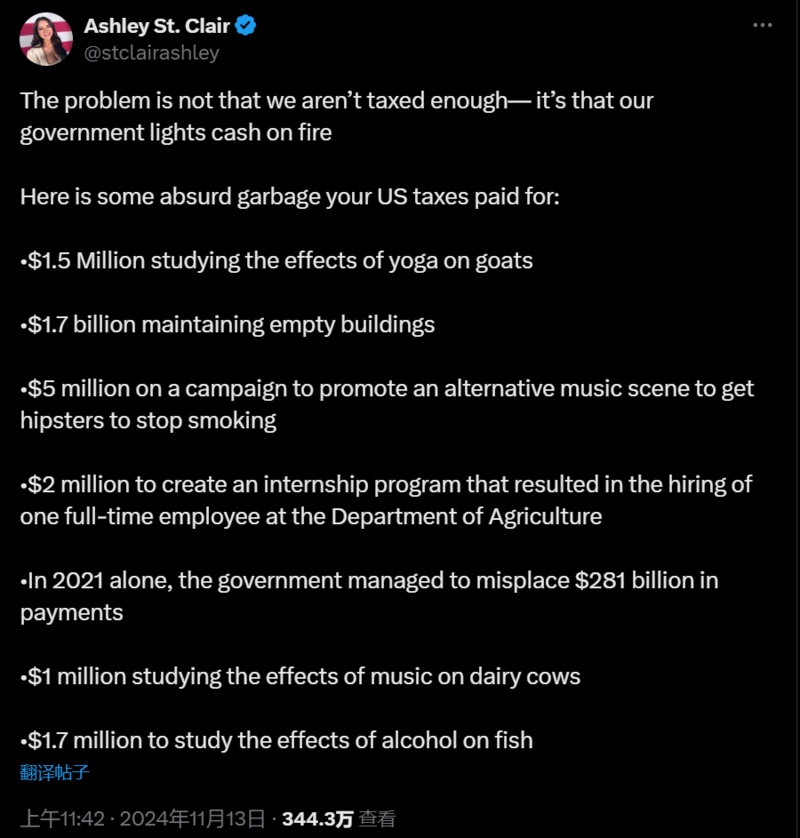This screenshot has height=838, width=800.
Task: Click the 'absurd garbage your US taxes' sentence
Action: point(290,197)
